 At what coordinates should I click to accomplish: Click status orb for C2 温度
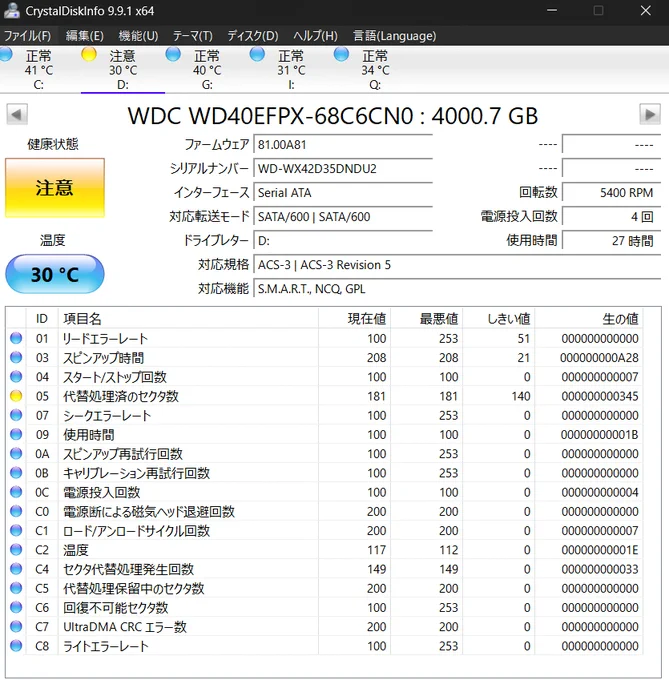click(x=16, y=549)
